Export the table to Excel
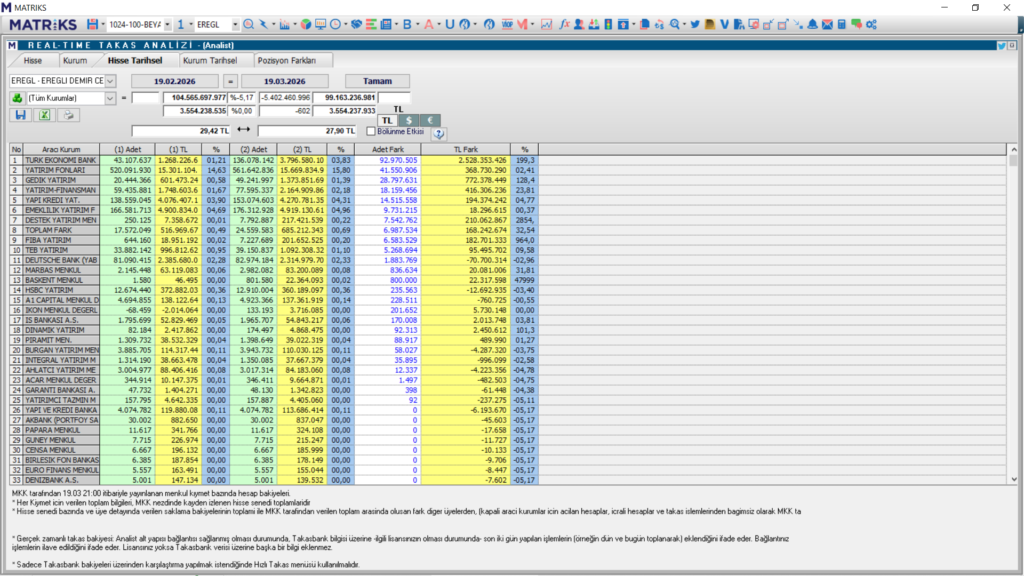Screen dimensions: 1024x576 [x=44, y=115]
